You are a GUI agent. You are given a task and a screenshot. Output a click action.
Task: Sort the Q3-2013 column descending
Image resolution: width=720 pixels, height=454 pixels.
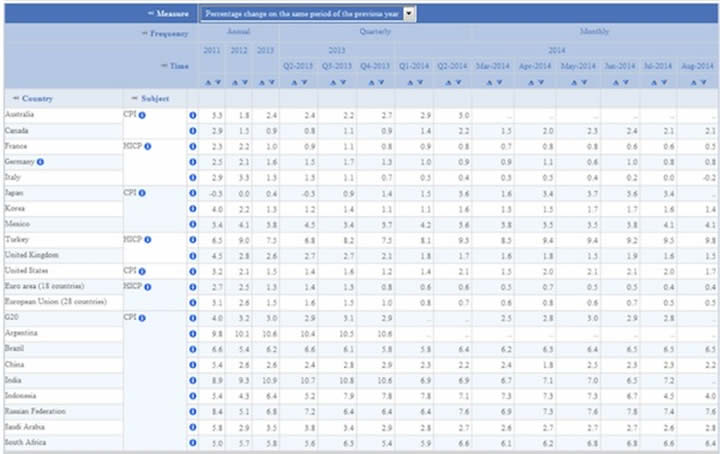point(343,83)
